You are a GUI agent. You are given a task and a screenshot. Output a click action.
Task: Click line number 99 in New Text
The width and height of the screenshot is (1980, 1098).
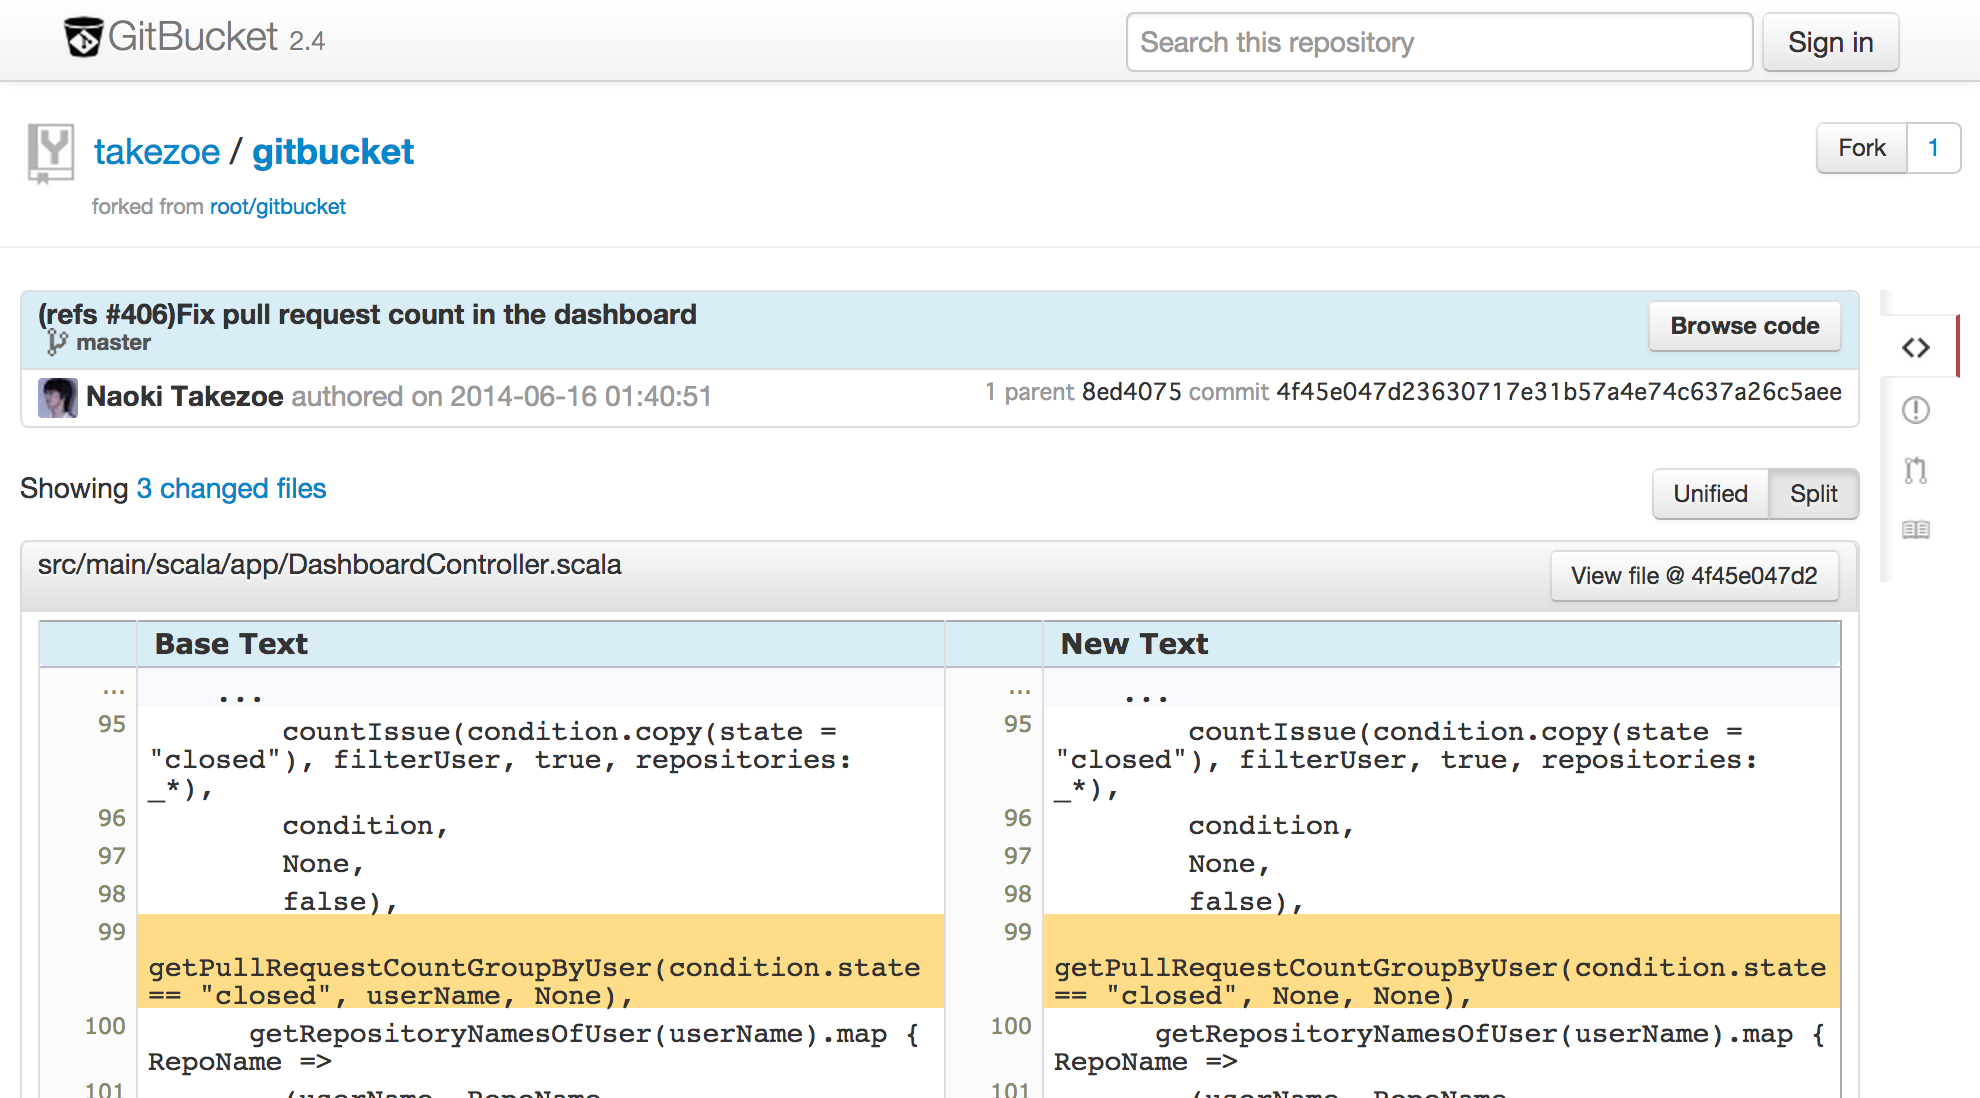click(1018, 932)
